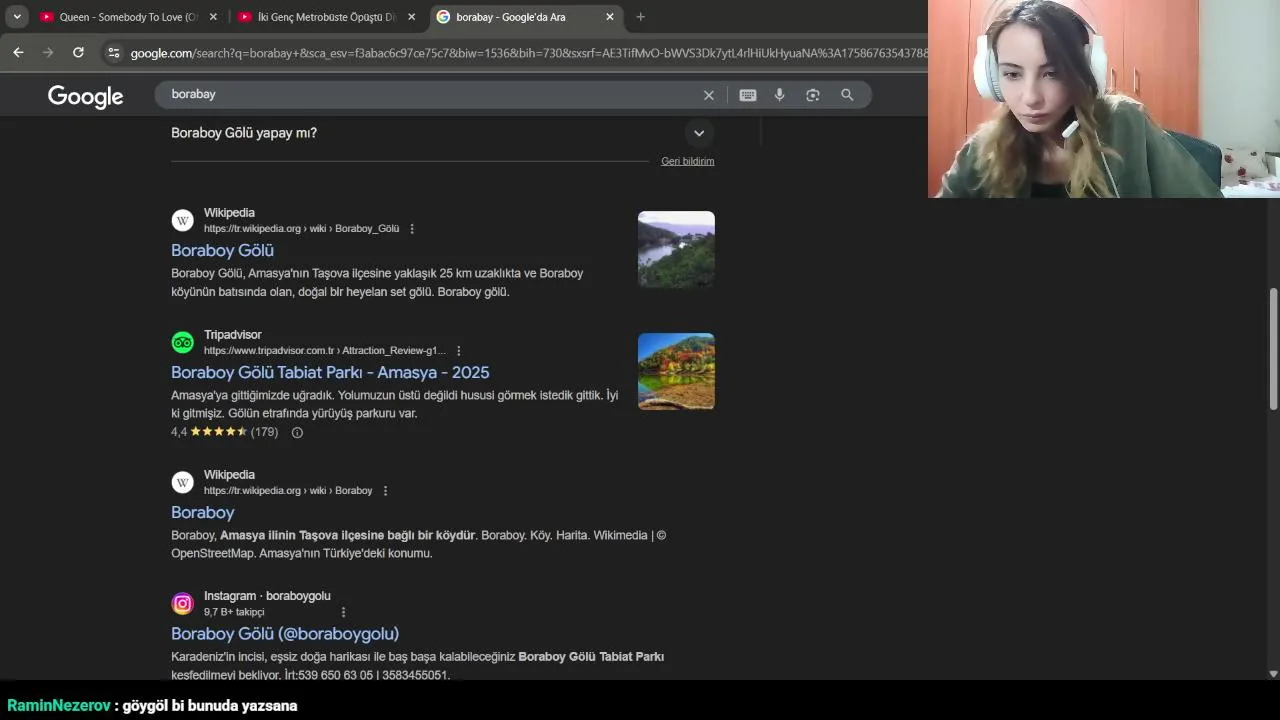Viewport: 1280px width, 720px height.
Task: Click the Geri bildirim link
Action: pos(687,161)
